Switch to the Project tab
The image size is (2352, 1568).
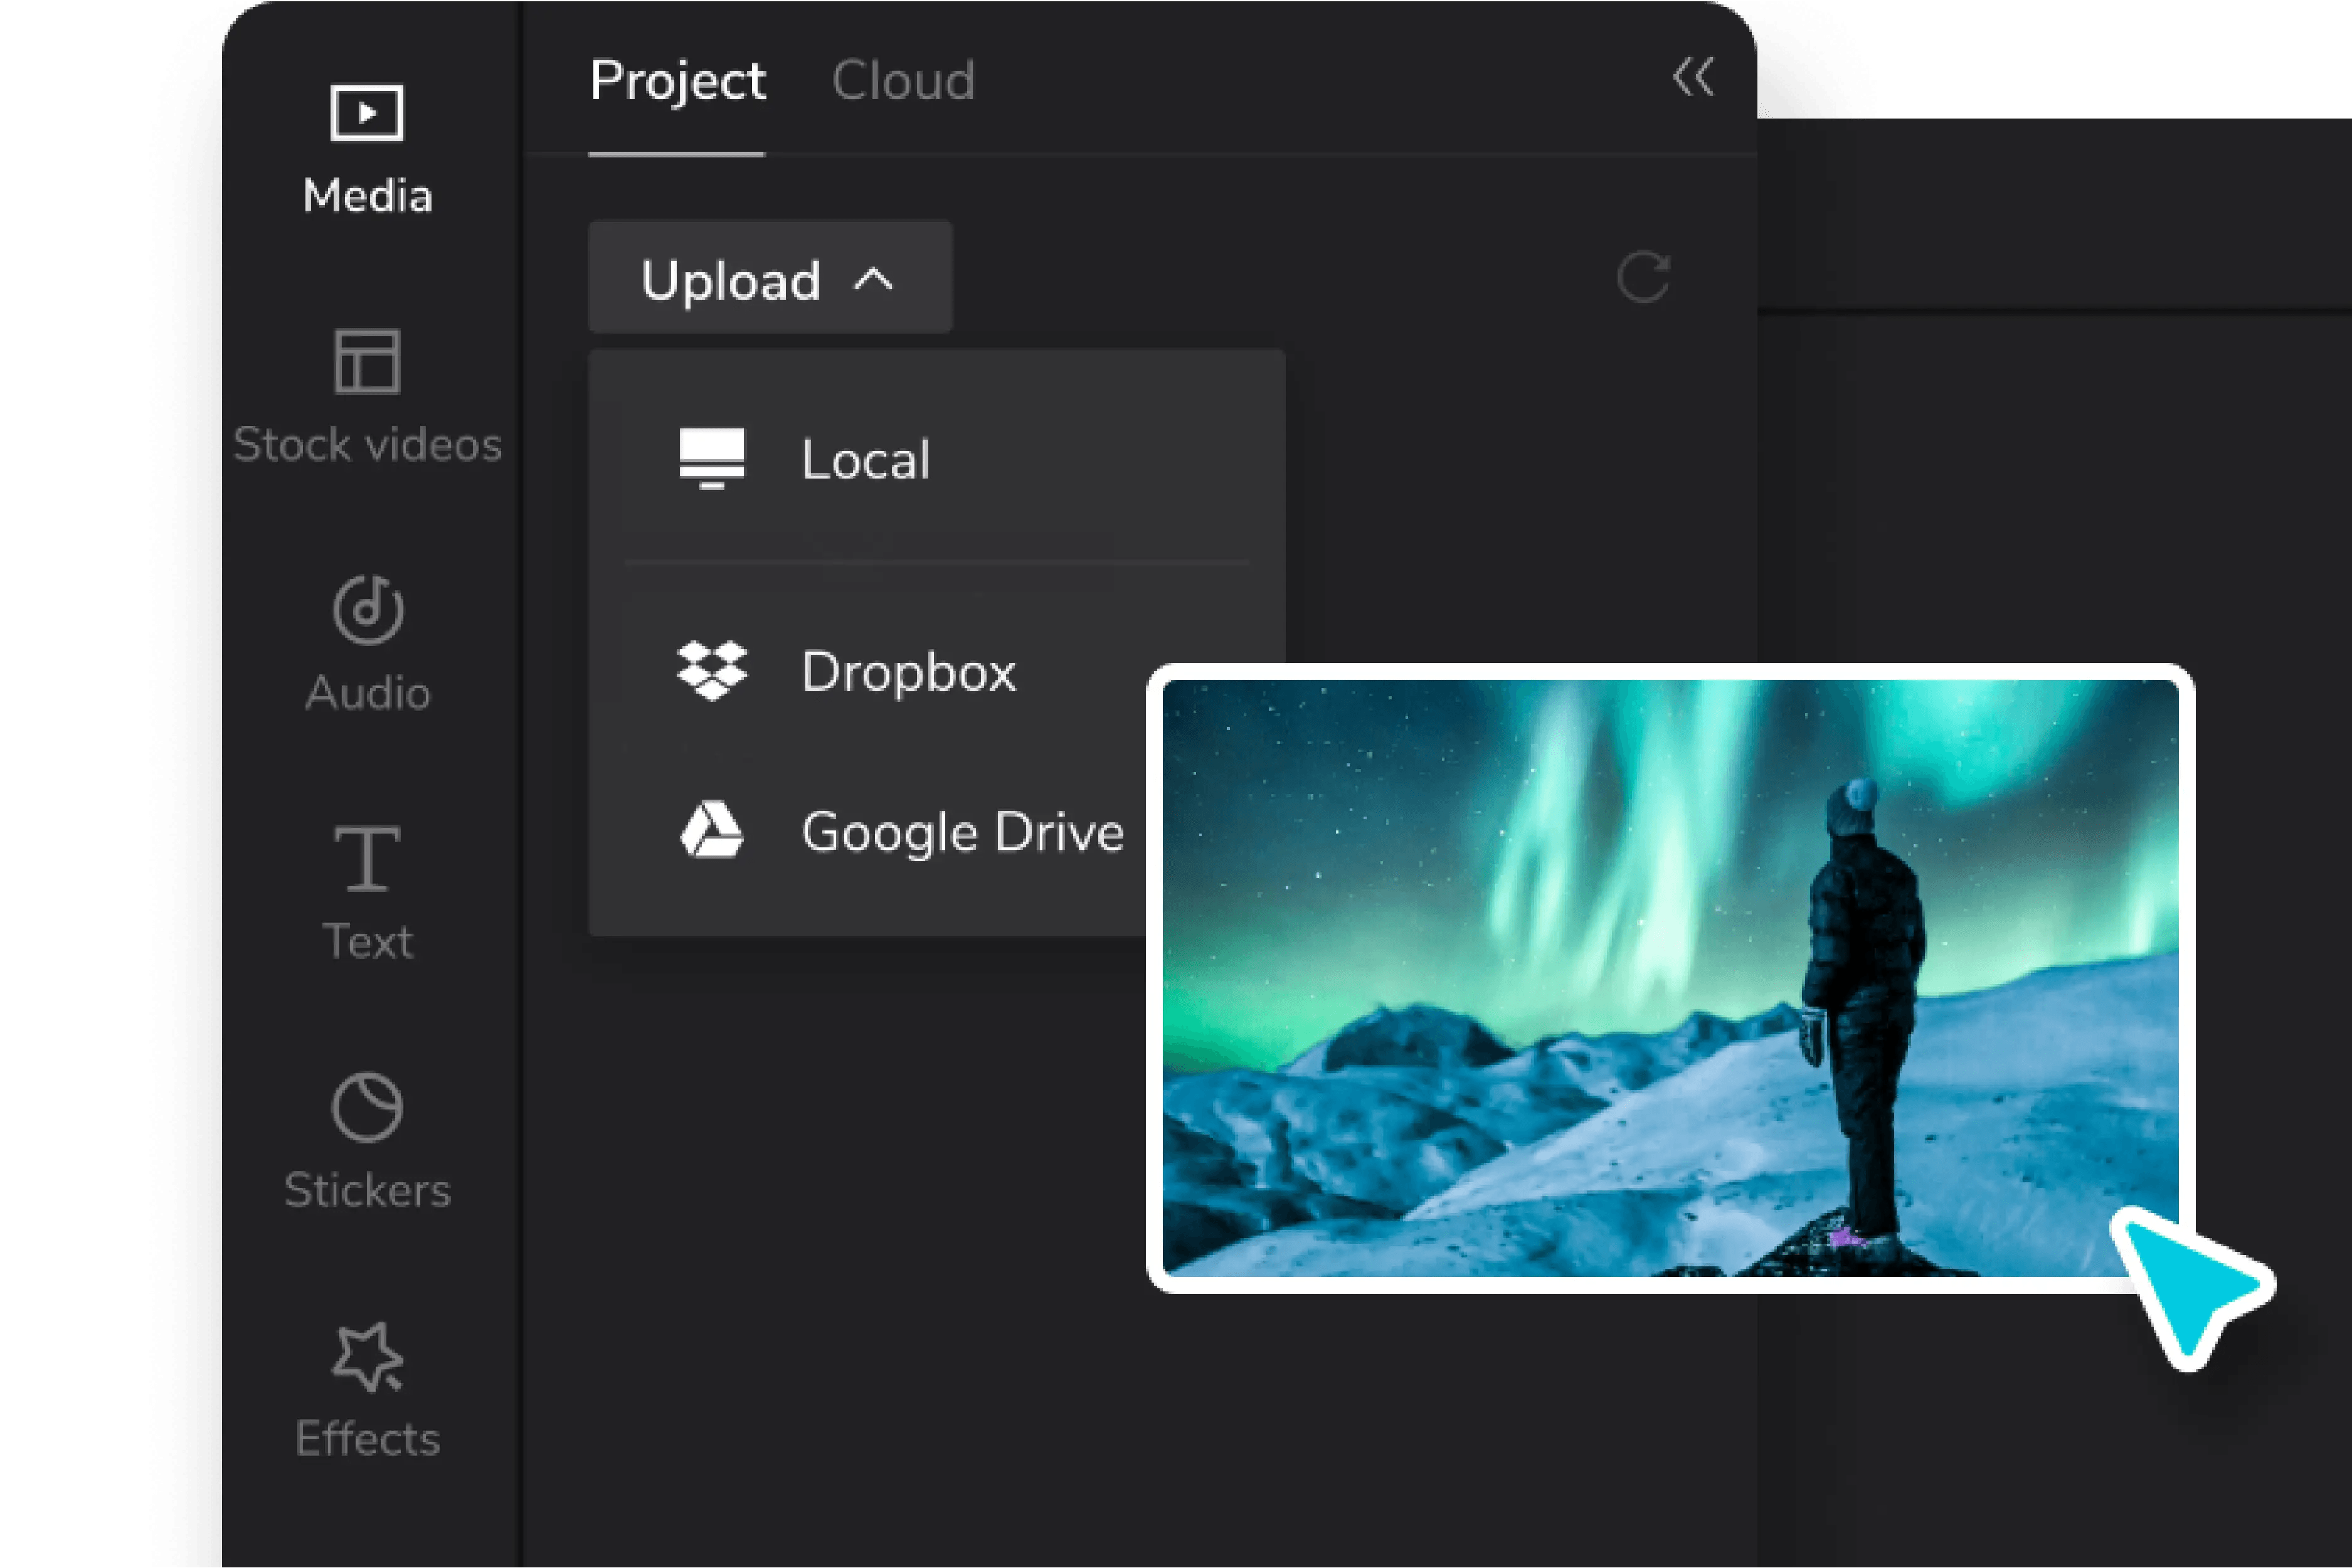[x=677, y=81]
